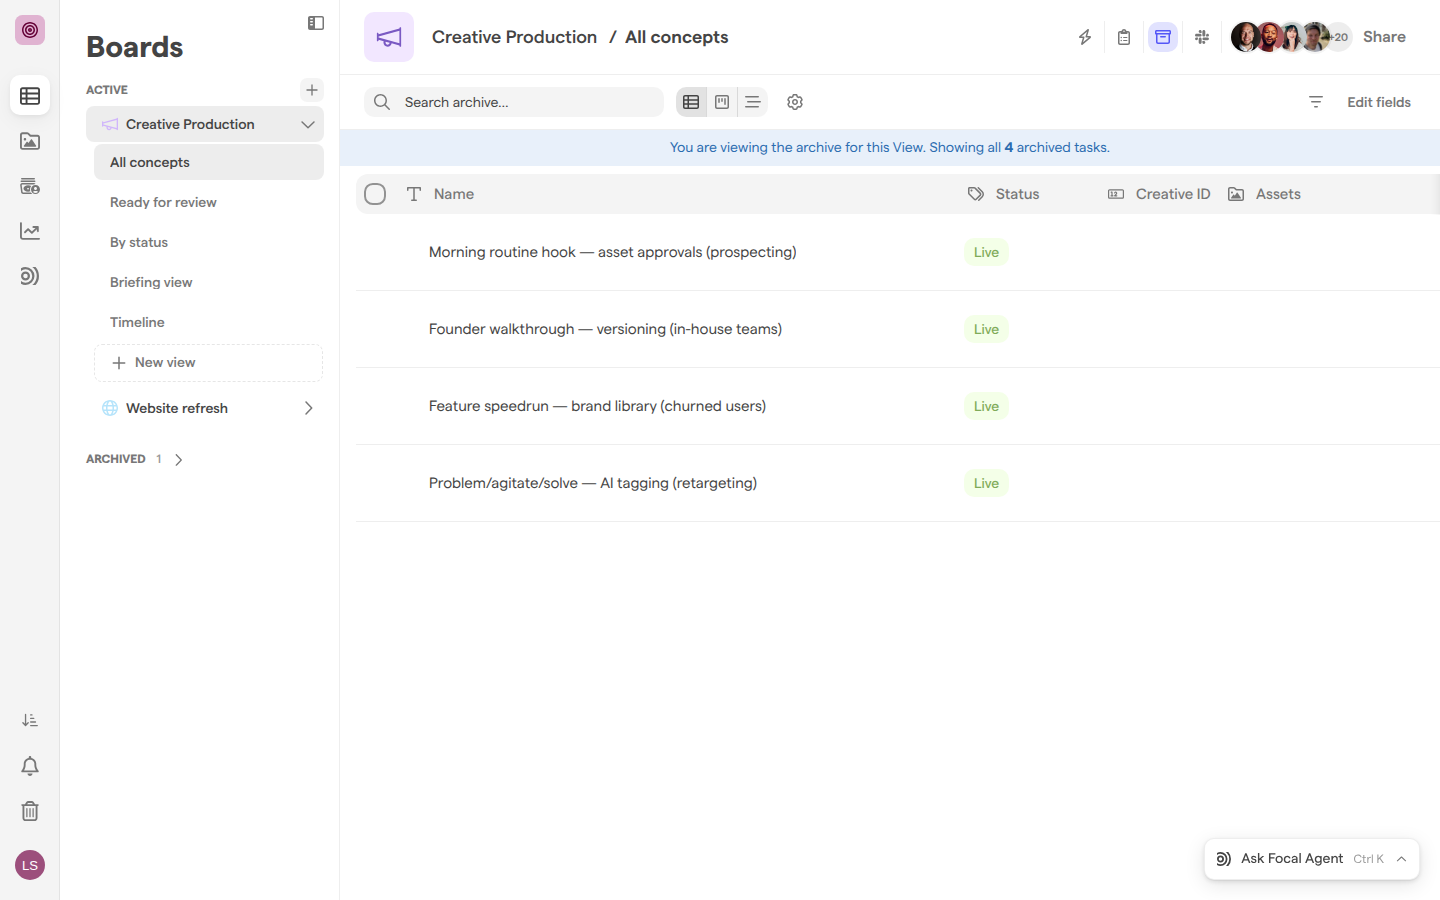Click the Focal Agent sidebar icon

tap(30, 276)
